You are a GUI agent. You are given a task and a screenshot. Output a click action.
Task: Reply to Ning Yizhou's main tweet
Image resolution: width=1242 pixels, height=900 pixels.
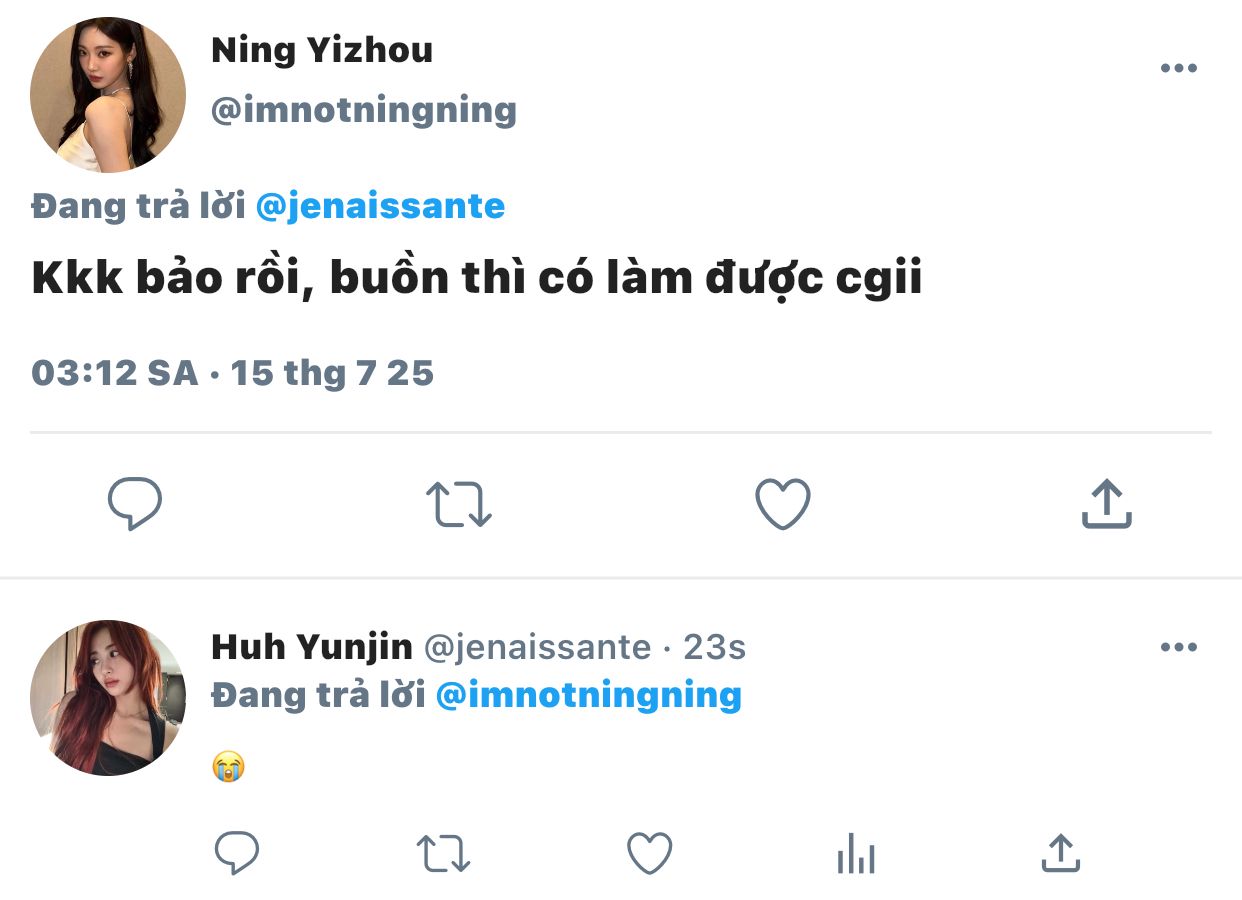[135, 504]
